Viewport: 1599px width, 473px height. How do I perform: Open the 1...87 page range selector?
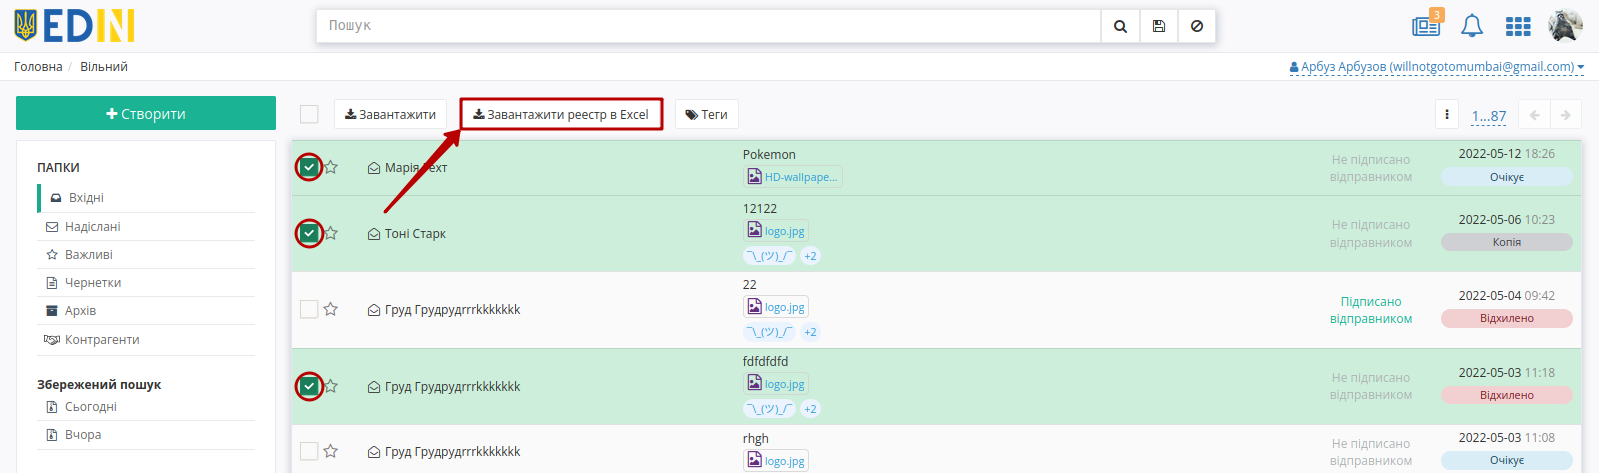point(1488,116)
